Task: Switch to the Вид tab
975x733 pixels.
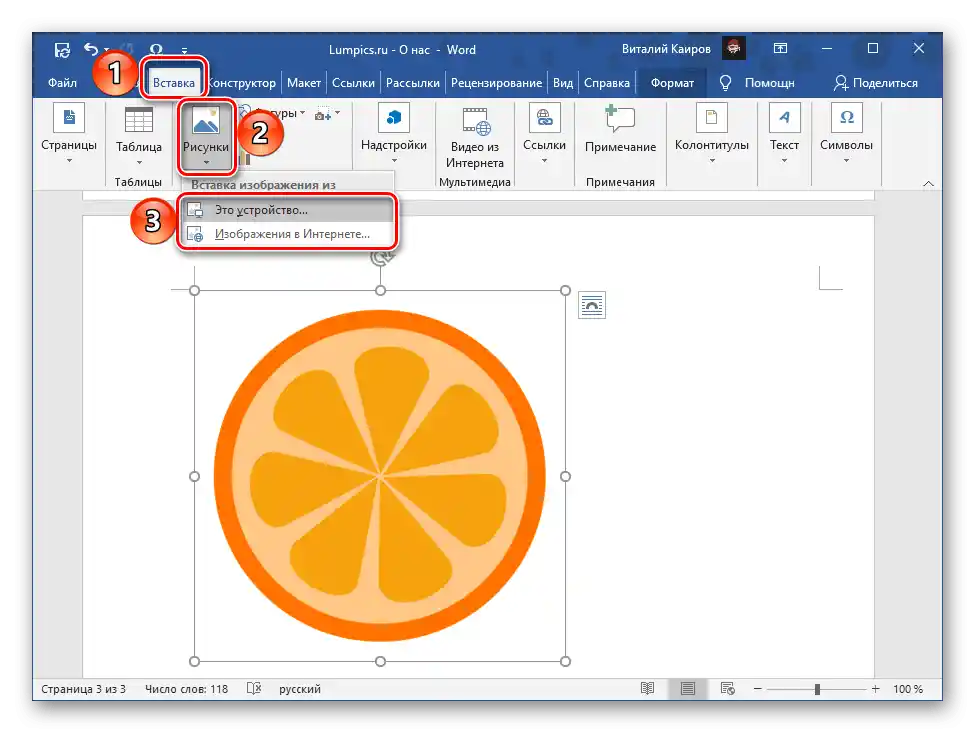Action: click(563, 83)
